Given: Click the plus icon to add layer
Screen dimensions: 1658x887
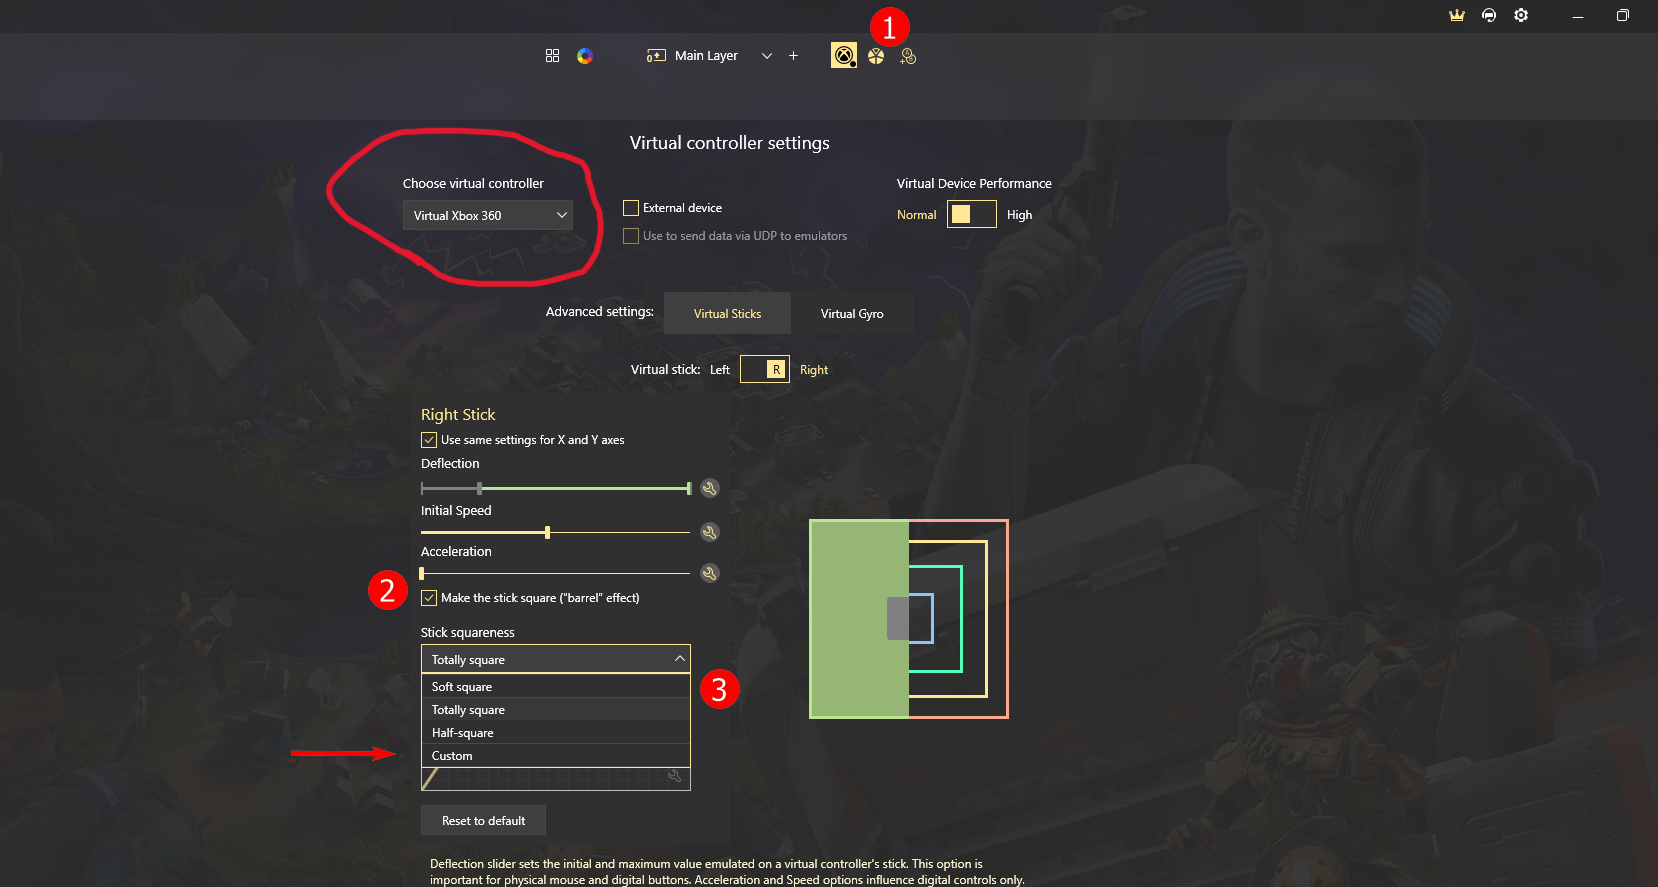Looking at the screenshot, I should tap(793, 56).
